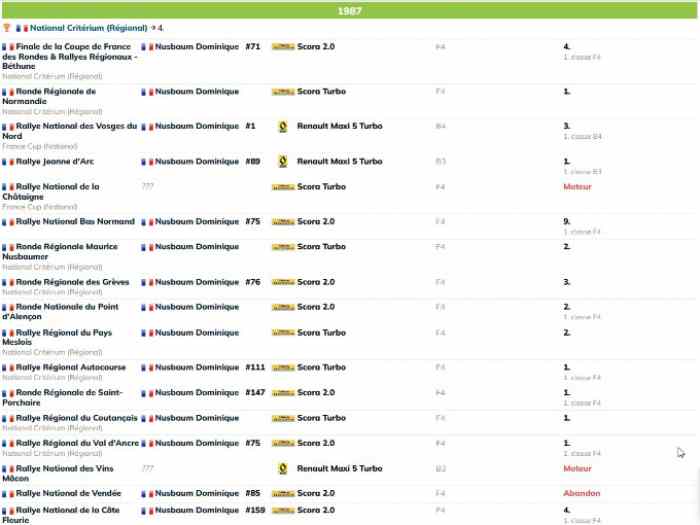This screenshot has width=700, height=525.
Task: Click the French flag before Rallye National Bas Normand
Action: click(8, 222)
